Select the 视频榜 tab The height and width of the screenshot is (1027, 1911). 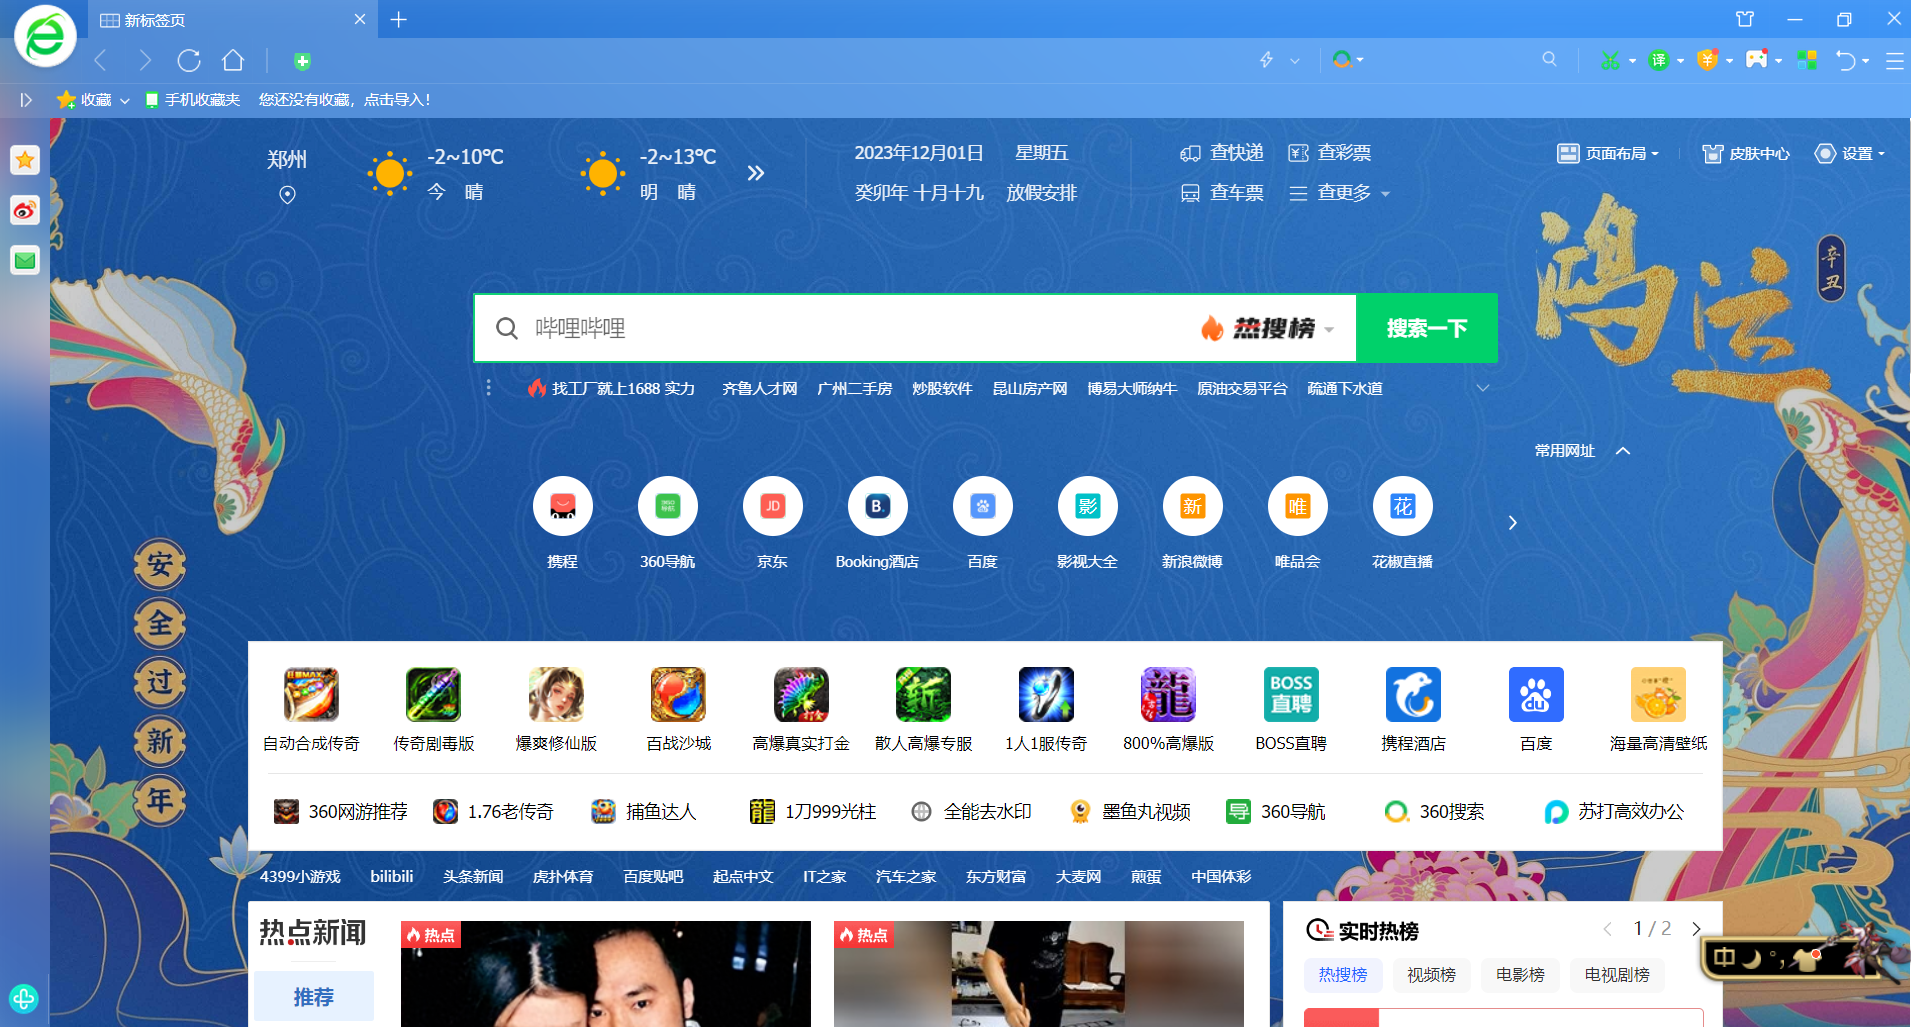(1432, 975)
